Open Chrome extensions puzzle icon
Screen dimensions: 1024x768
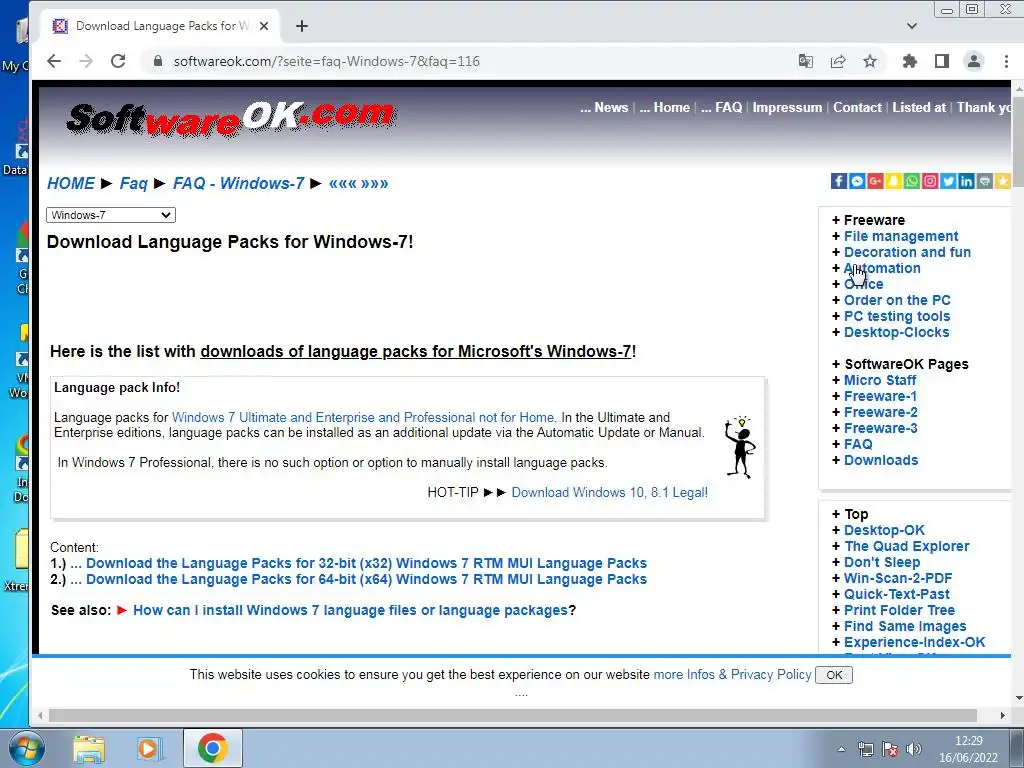tap(909, 61)
